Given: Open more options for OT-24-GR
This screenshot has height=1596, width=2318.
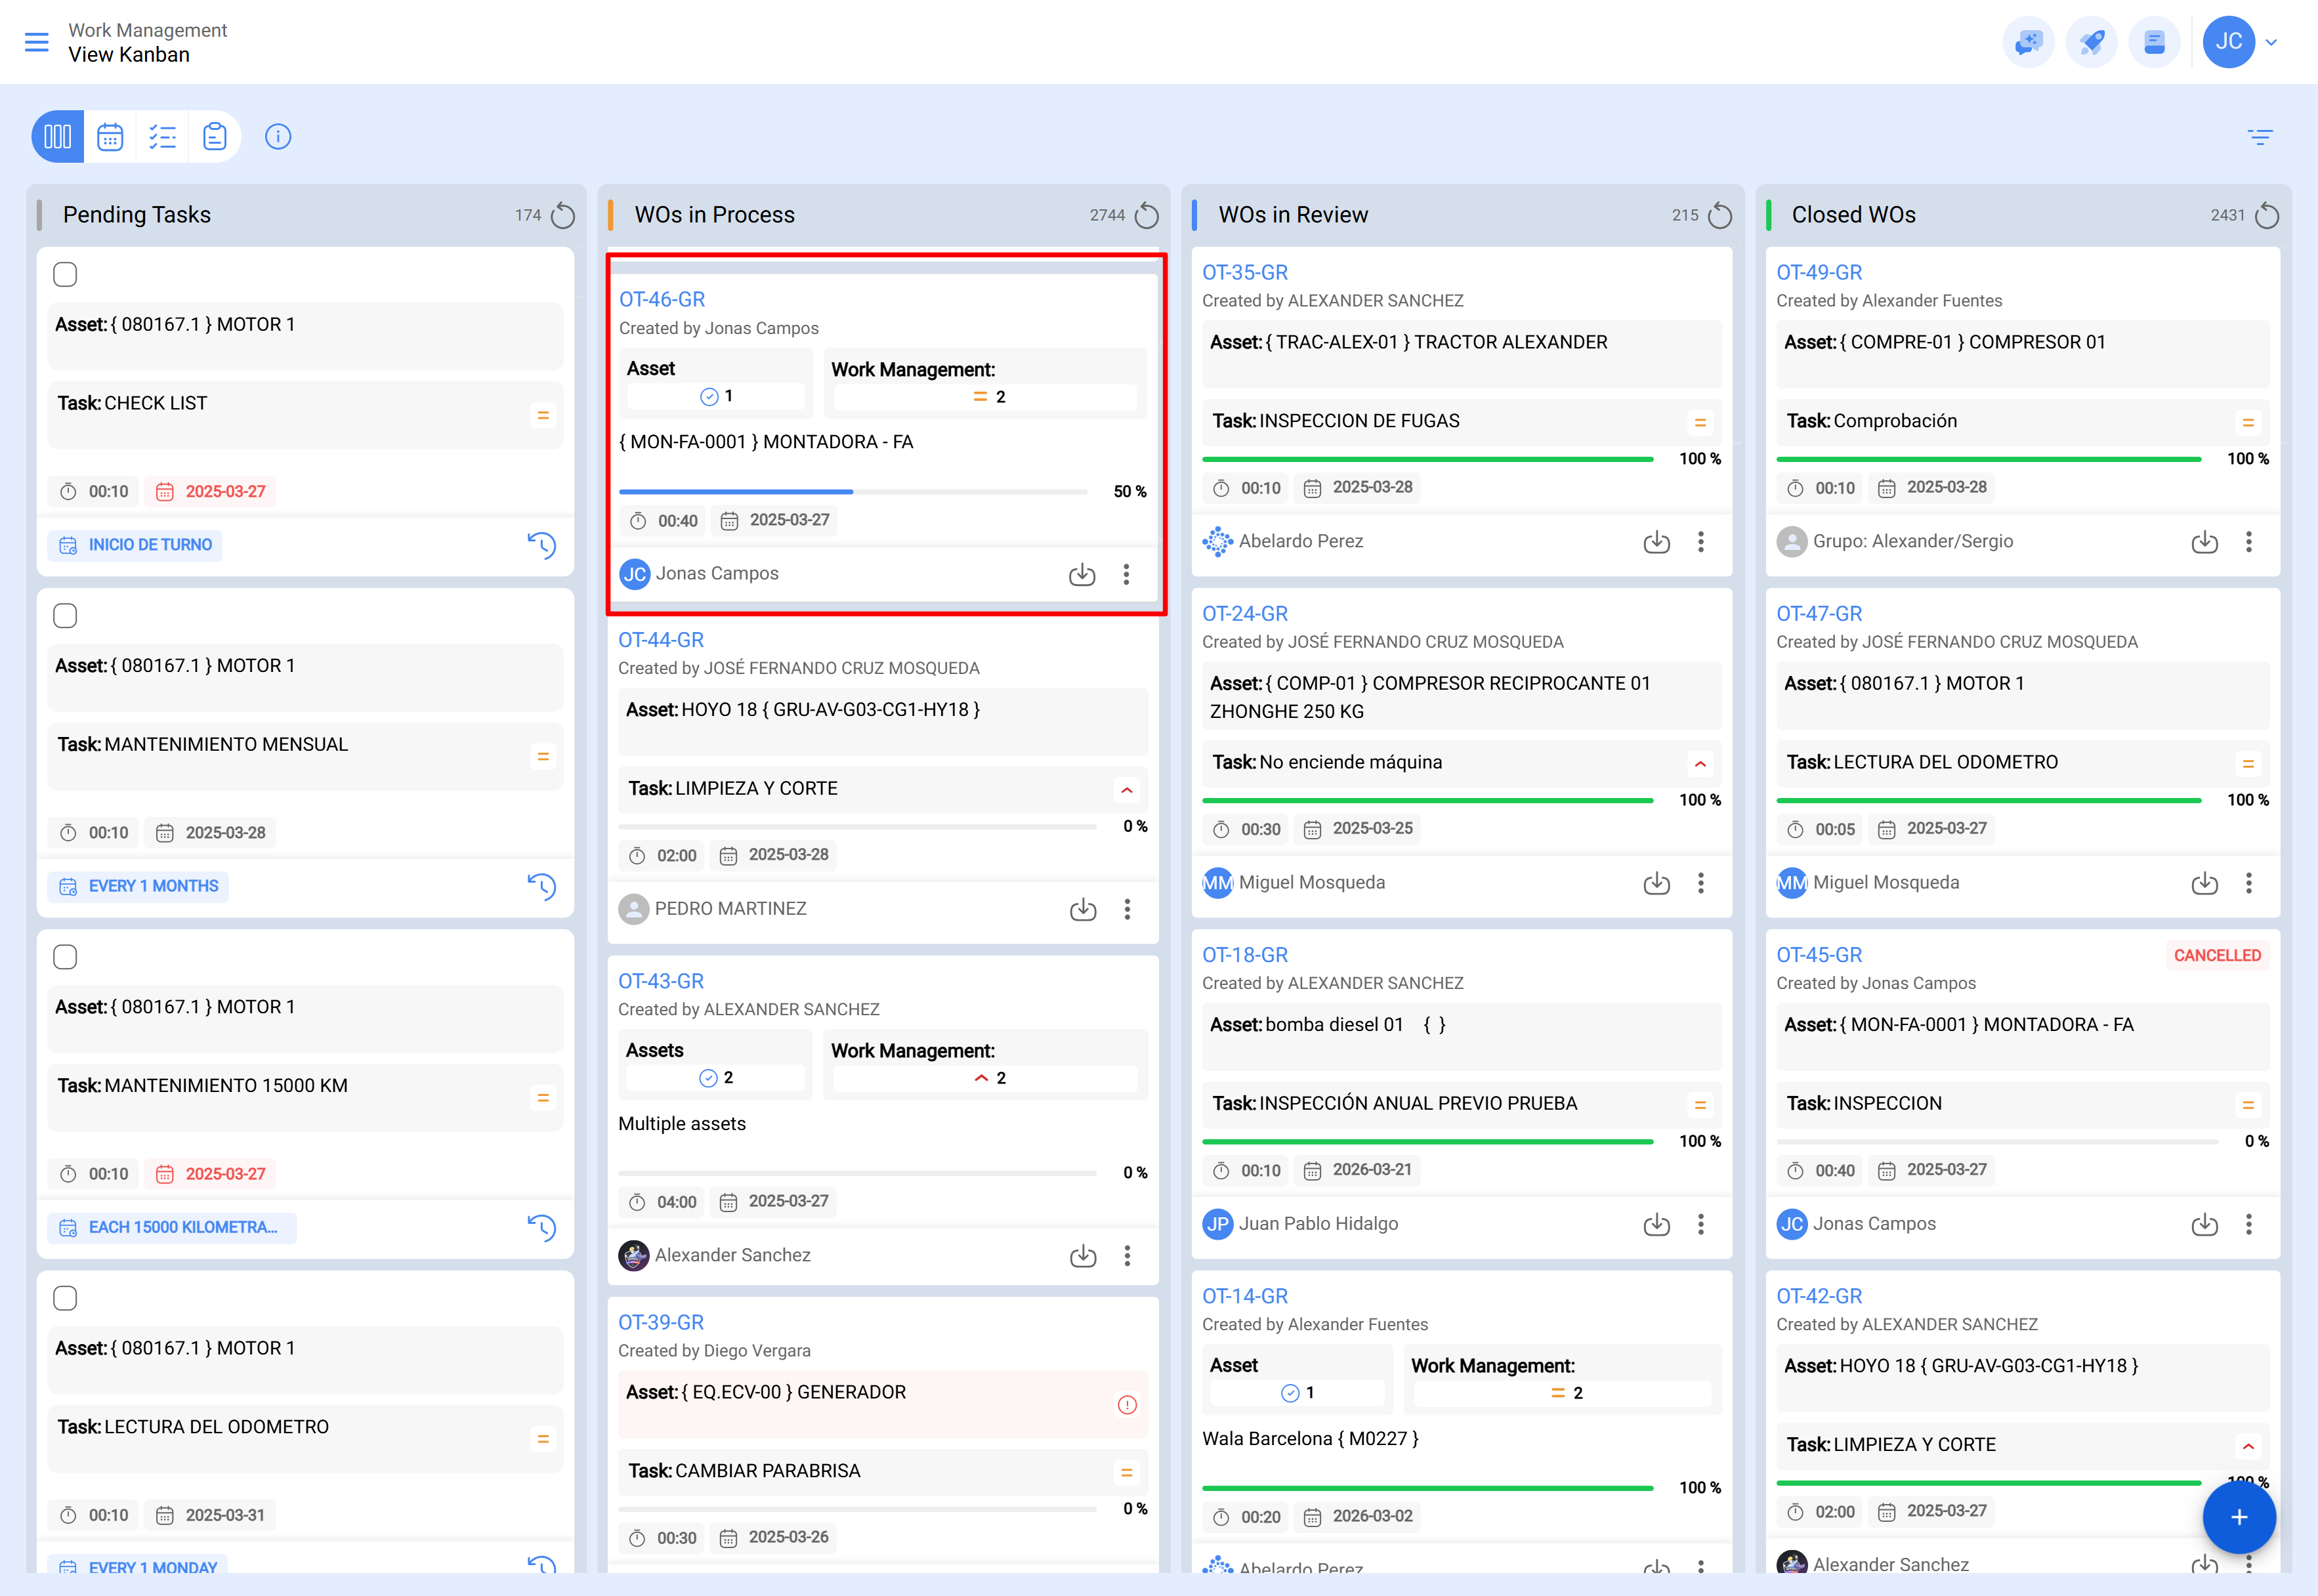Looking at the screenshot, I should [x=1701, y=883].
